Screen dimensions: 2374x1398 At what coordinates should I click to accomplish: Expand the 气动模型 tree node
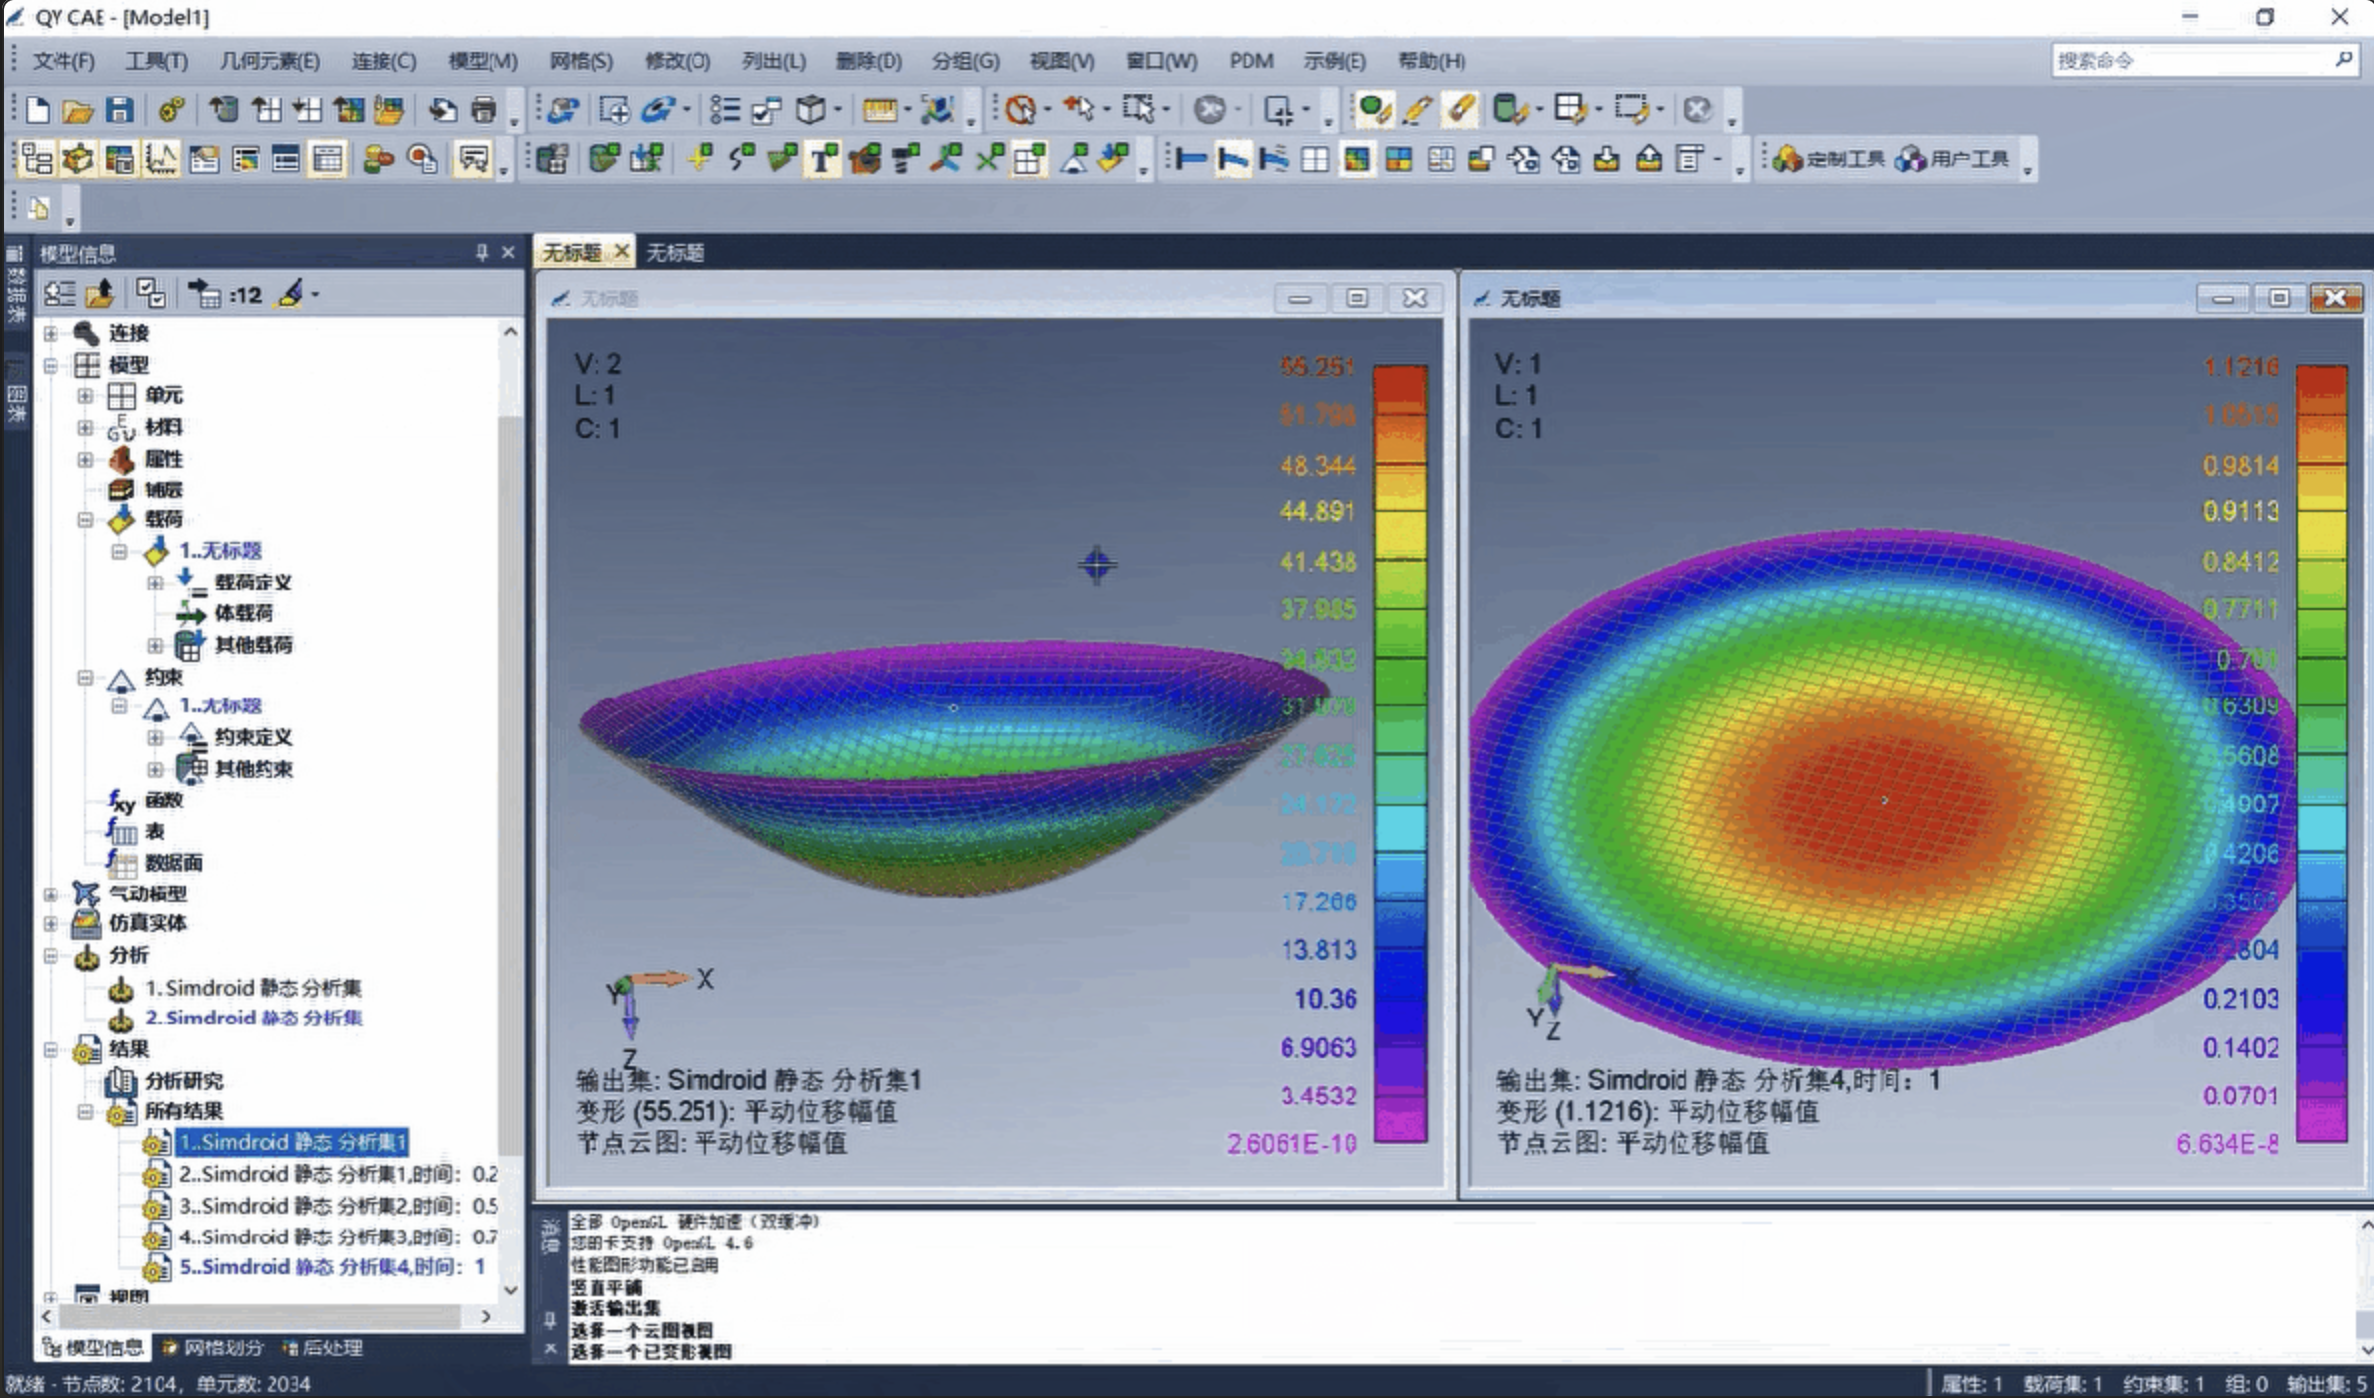[x=50, y=893]
